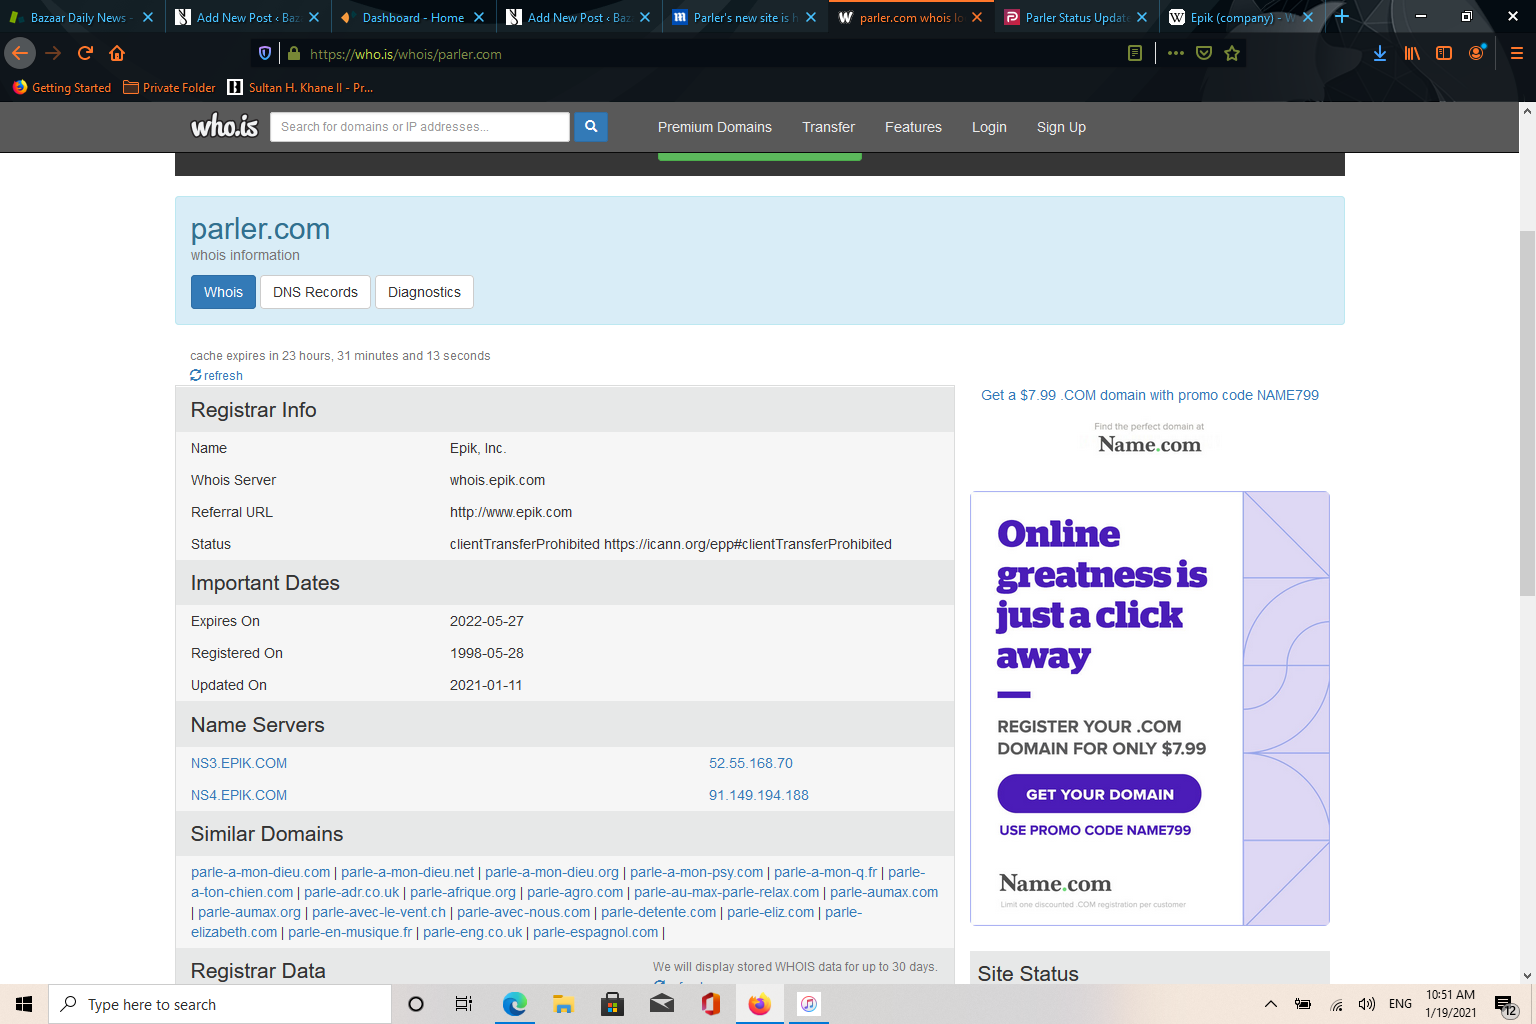
Task: Open the page actions menu
Action: pos(1176,54)
